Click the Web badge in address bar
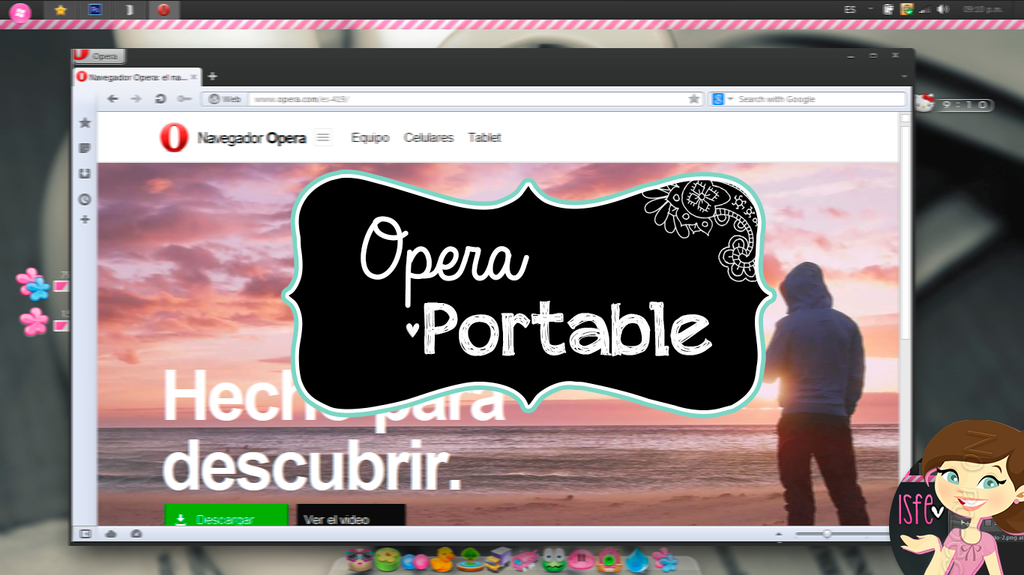1024x575 pixels. pyautogui.click(x=224, y=99)
